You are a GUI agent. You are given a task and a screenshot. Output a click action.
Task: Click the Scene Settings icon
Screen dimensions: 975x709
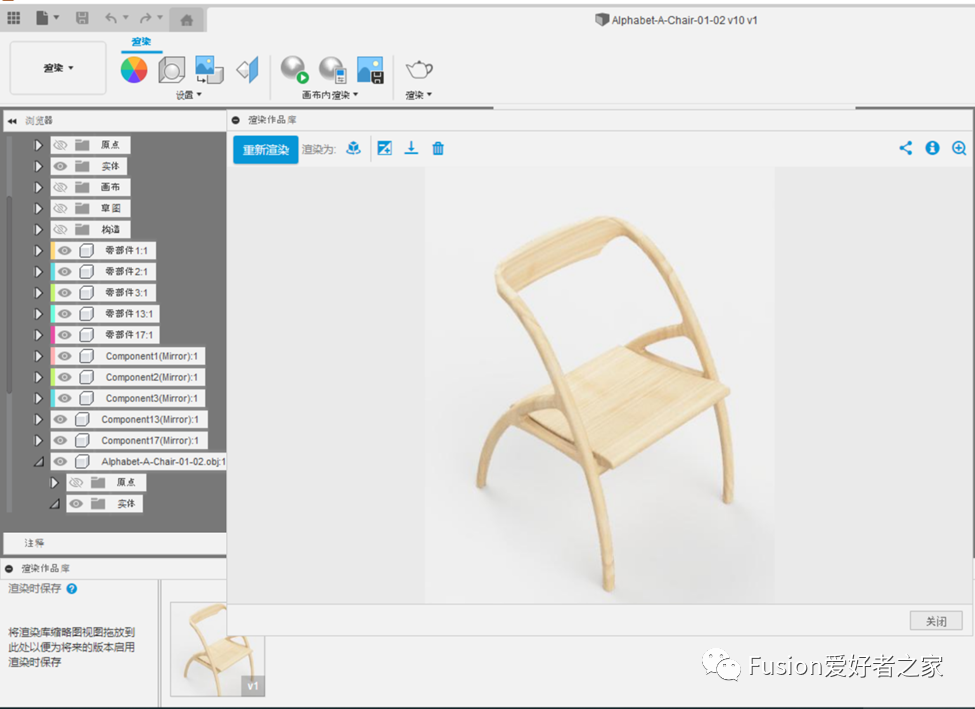tap(172, 69)
